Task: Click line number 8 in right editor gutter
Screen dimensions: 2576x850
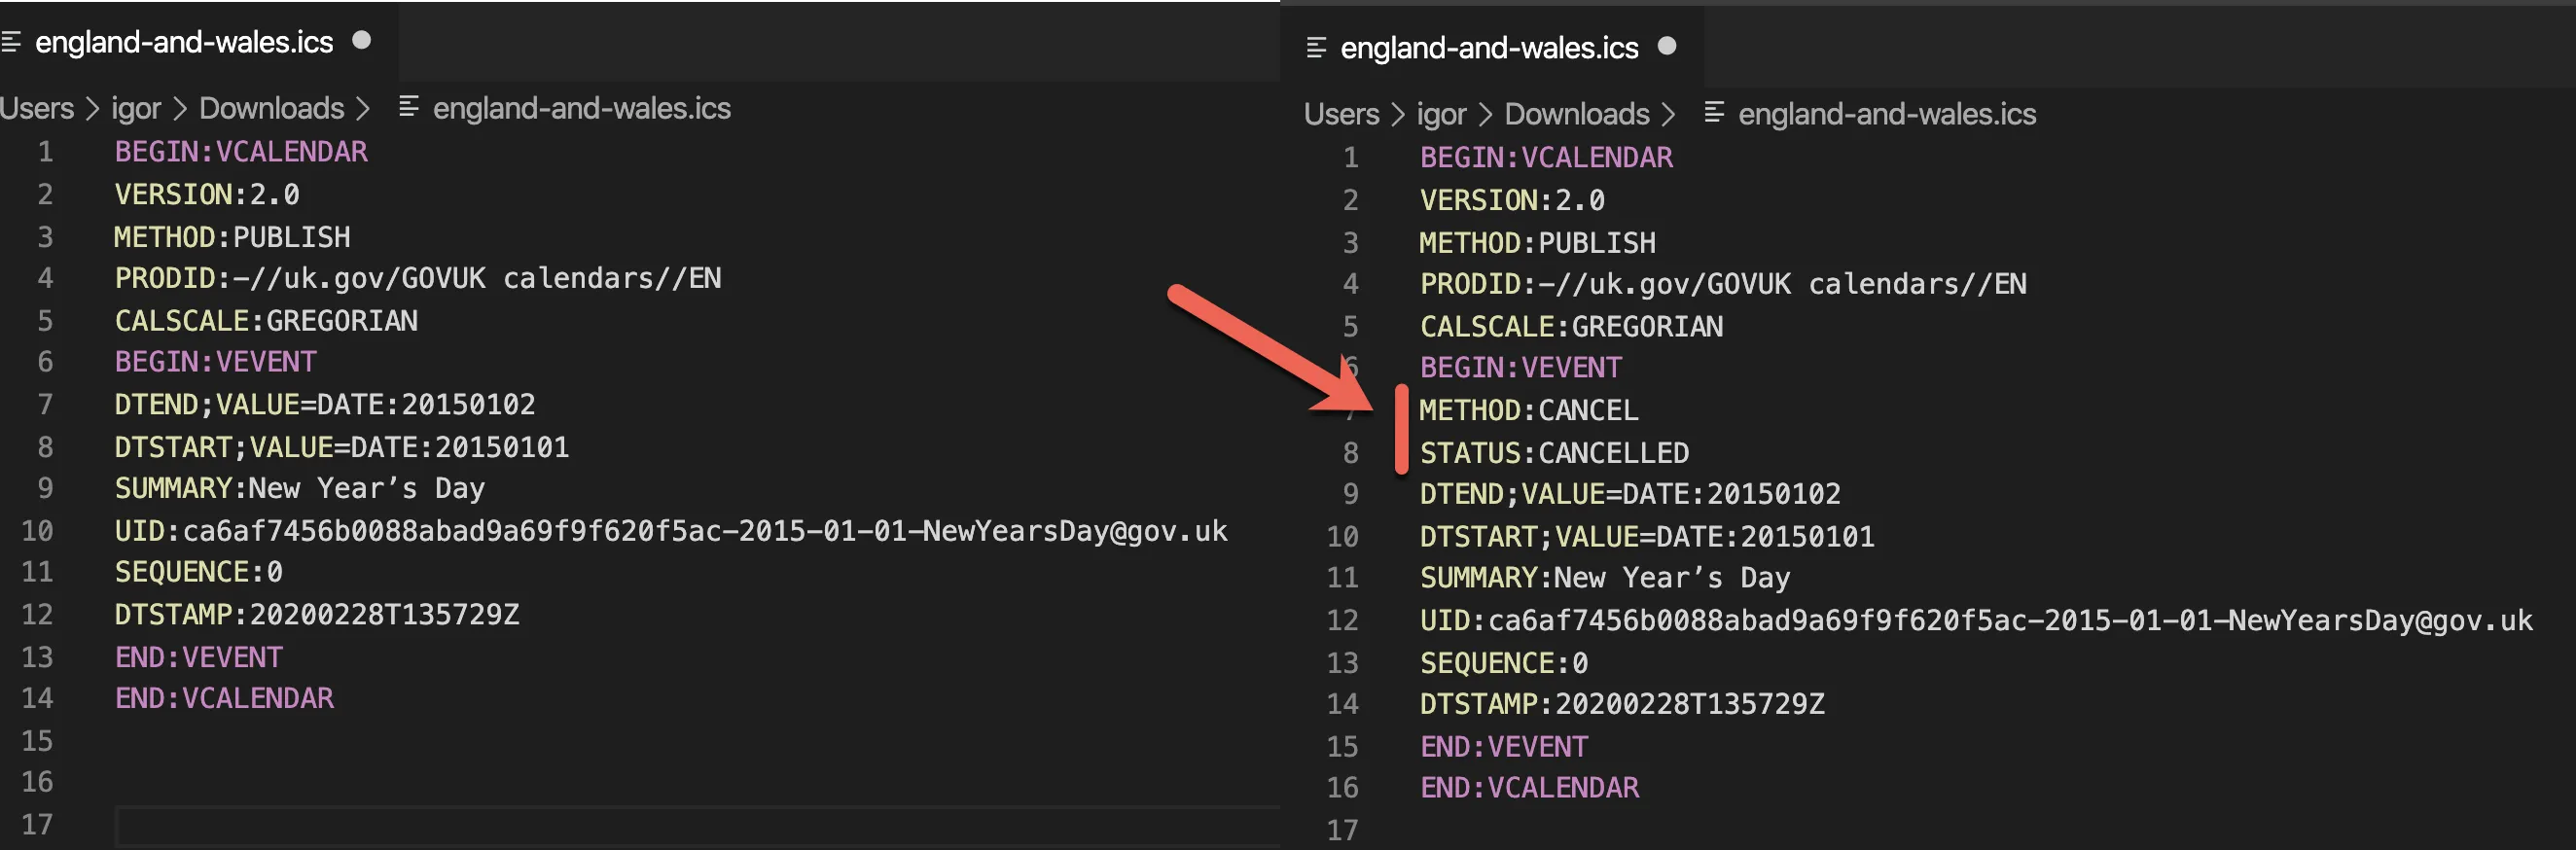Action: click(x=1350, y=453)
